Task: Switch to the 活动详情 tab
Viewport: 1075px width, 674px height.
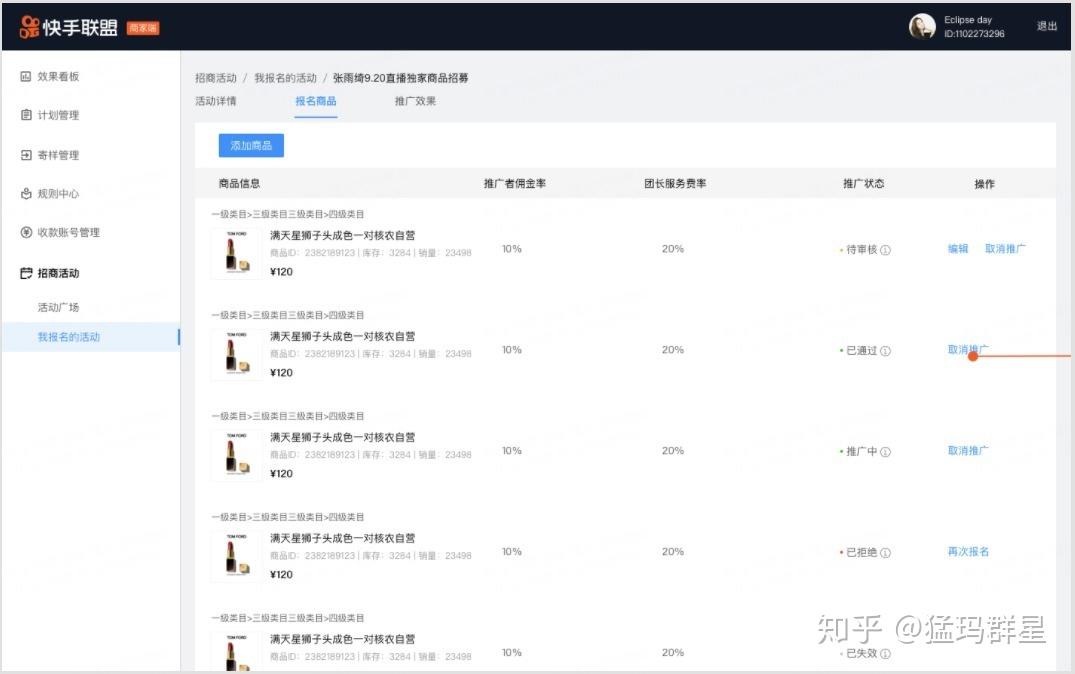Action: click(215, 101)
